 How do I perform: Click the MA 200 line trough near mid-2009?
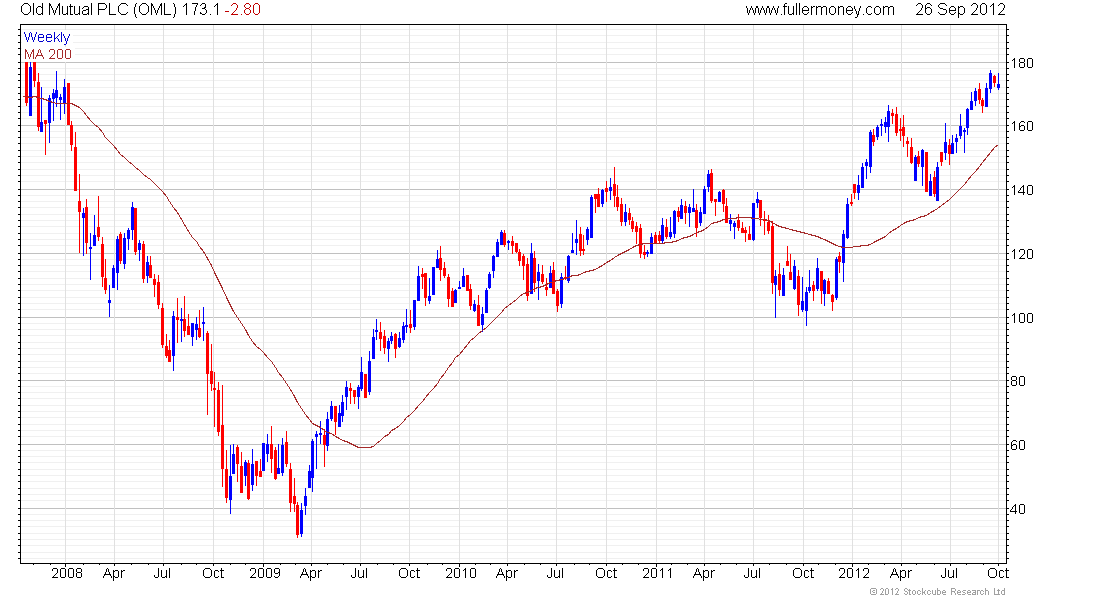coord(365,447)
